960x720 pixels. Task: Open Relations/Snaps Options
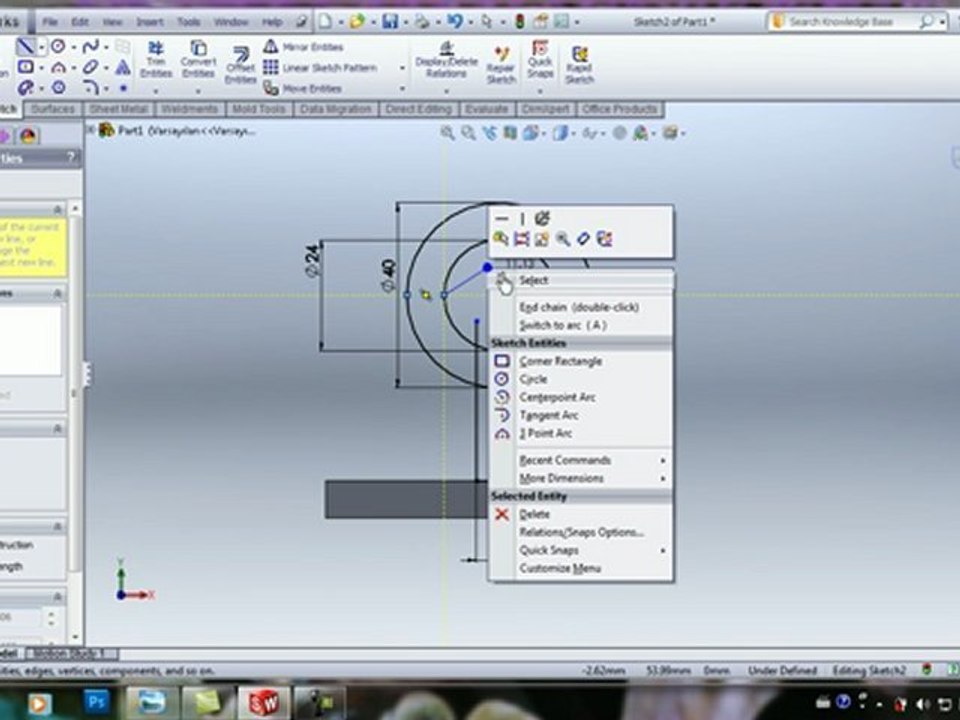coord(582,533)
